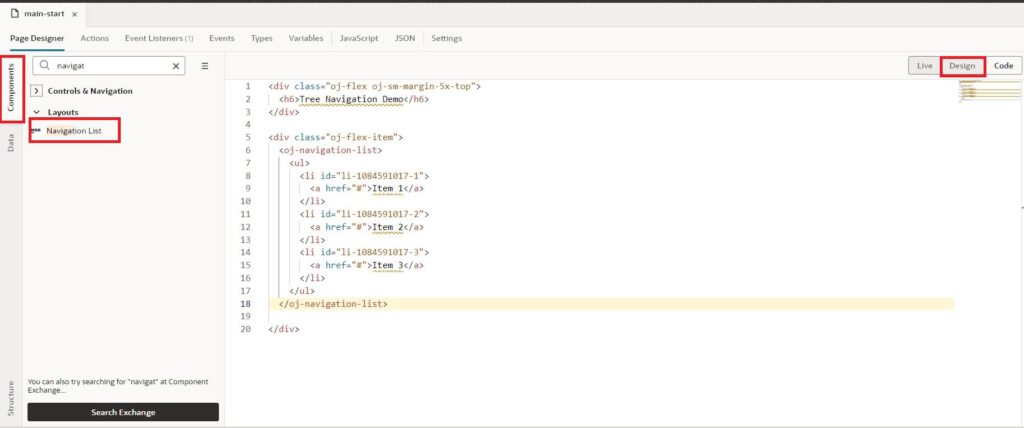
Task: Click into the component search field
Action: click(x=110, y=66)
